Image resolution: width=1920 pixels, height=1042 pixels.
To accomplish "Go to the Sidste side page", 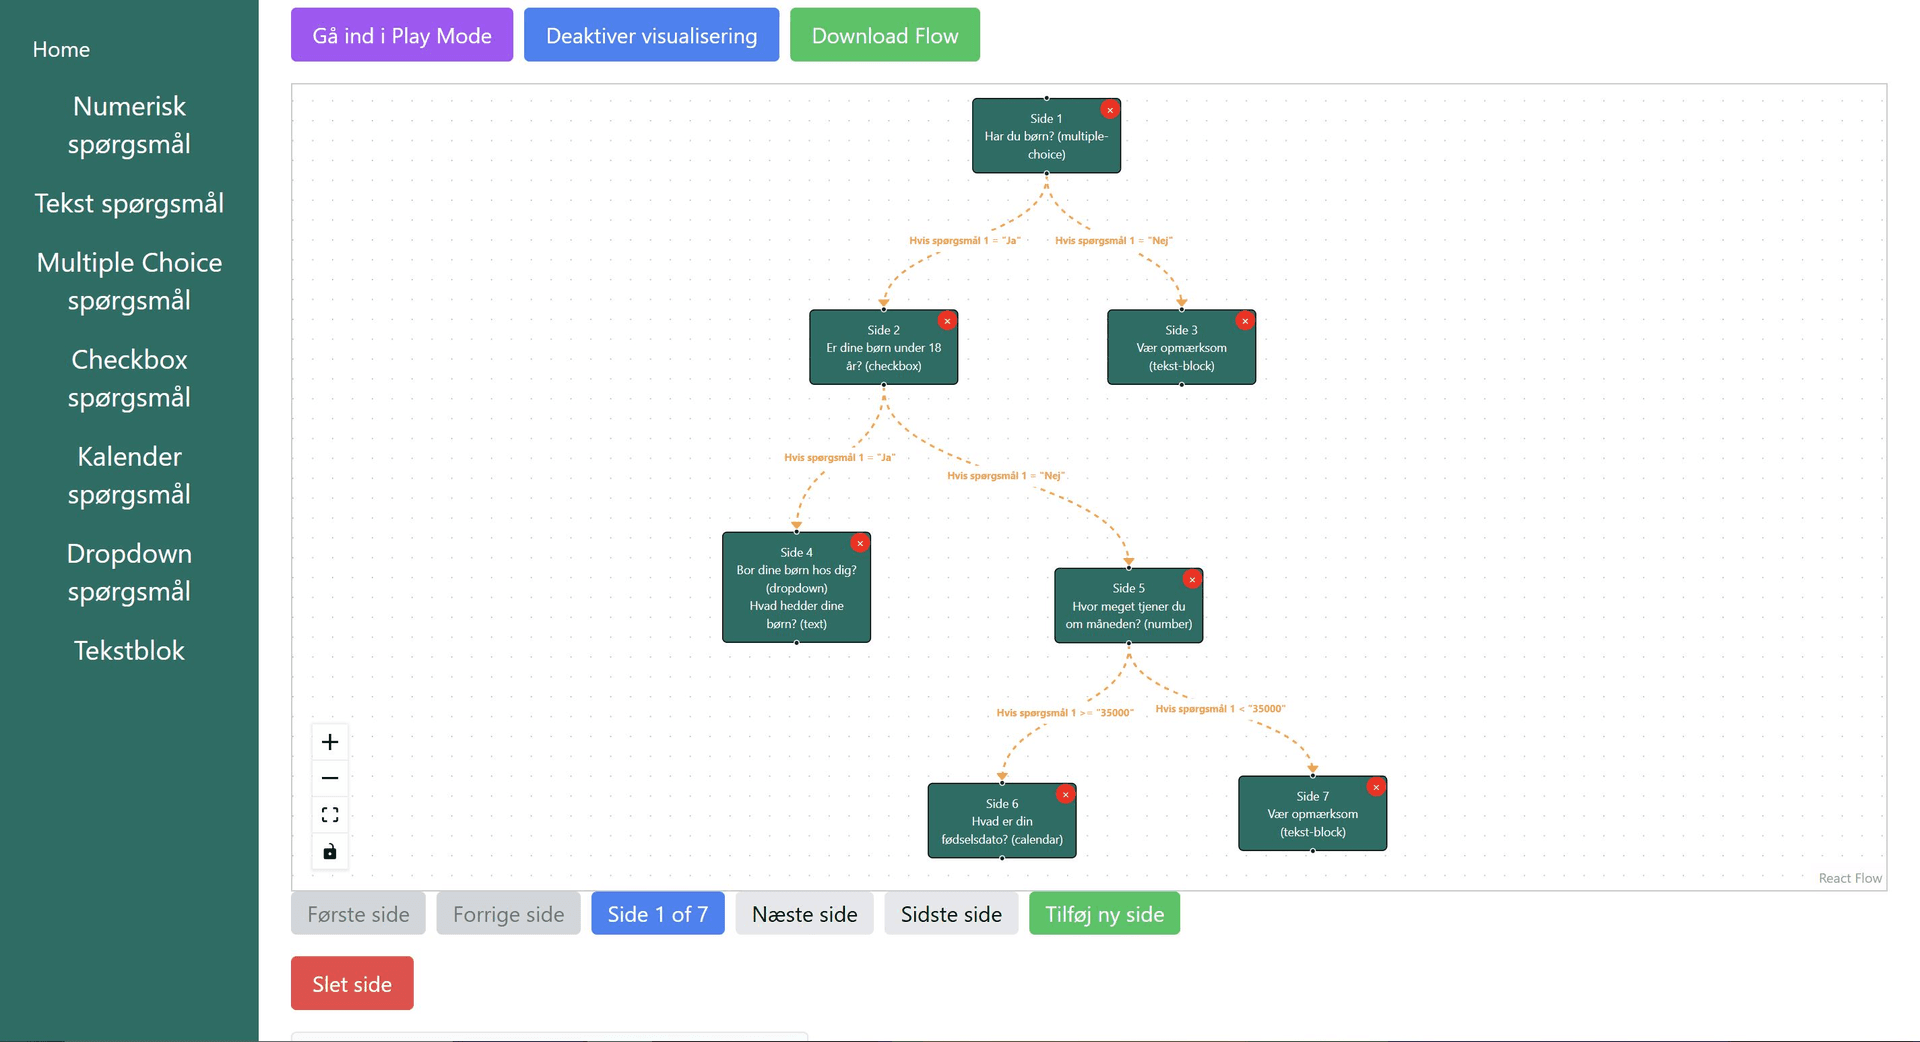I will (x=950, y=913).
